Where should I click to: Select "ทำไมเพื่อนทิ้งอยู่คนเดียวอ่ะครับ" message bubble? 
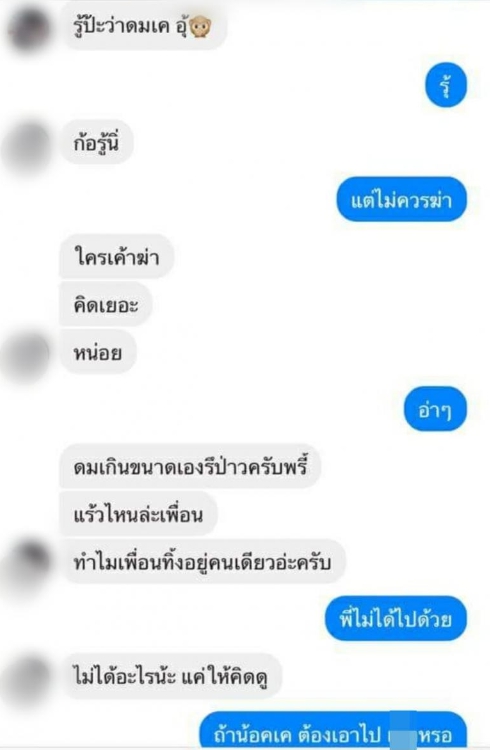point(202,562)
